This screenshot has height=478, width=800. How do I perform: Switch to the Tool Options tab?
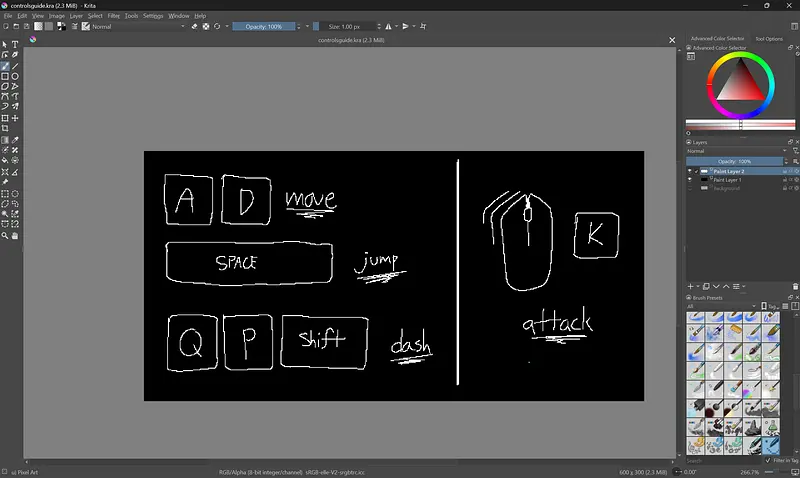(769, 38)
